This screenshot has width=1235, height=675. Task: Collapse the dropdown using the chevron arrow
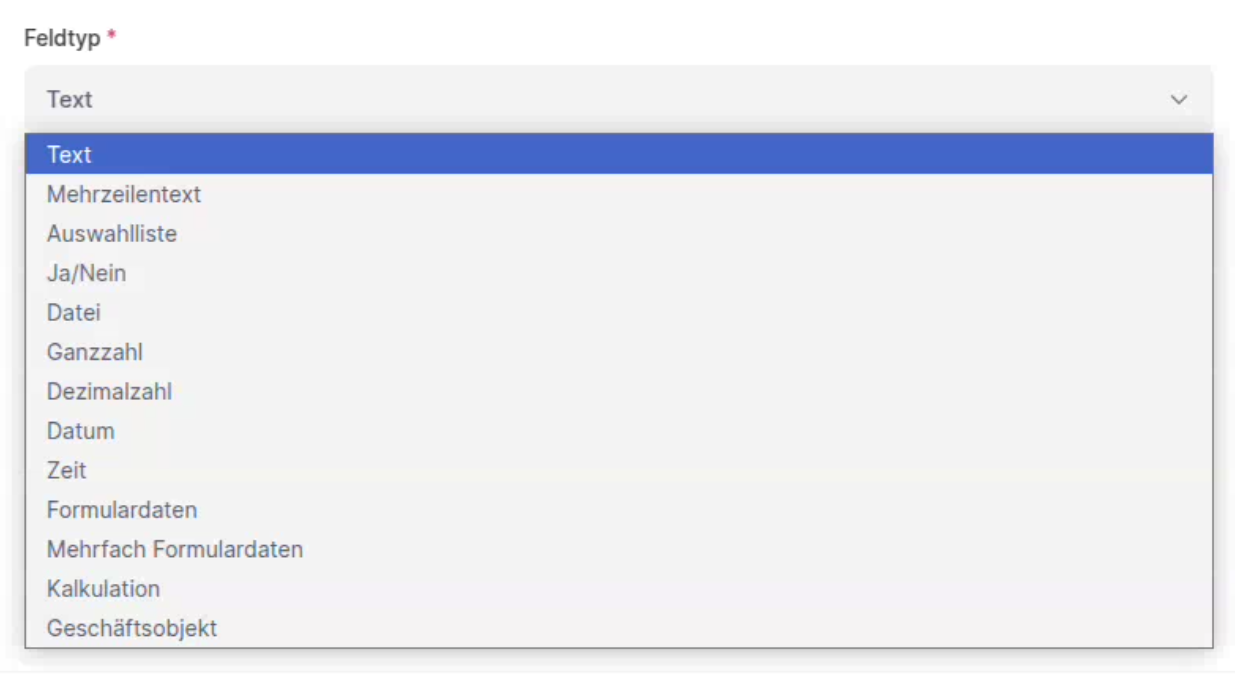[1178, 99]
